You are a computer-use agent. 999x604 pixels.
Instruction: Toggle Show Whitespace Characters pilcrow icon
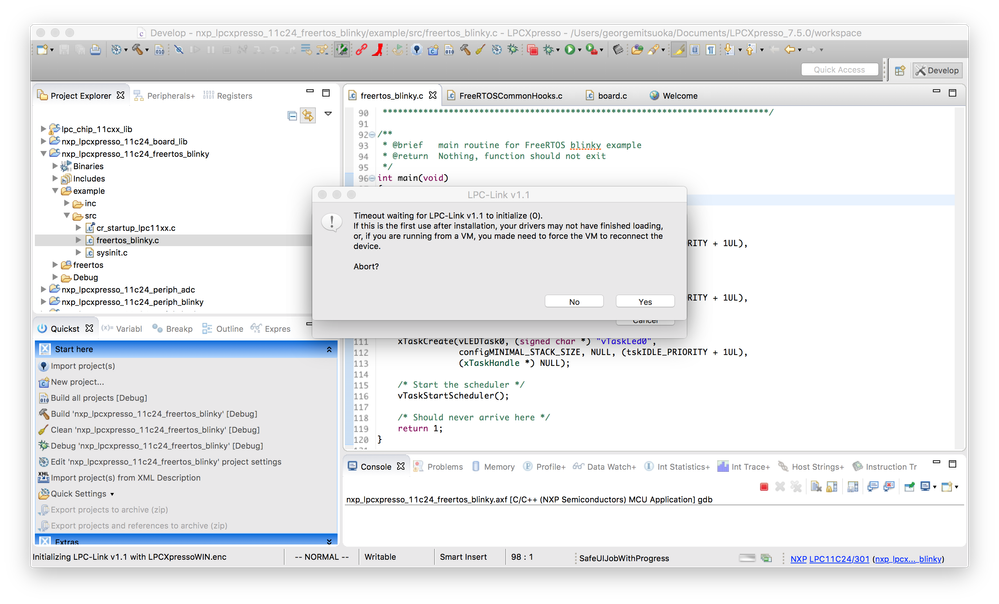click(x=710, y=50)
